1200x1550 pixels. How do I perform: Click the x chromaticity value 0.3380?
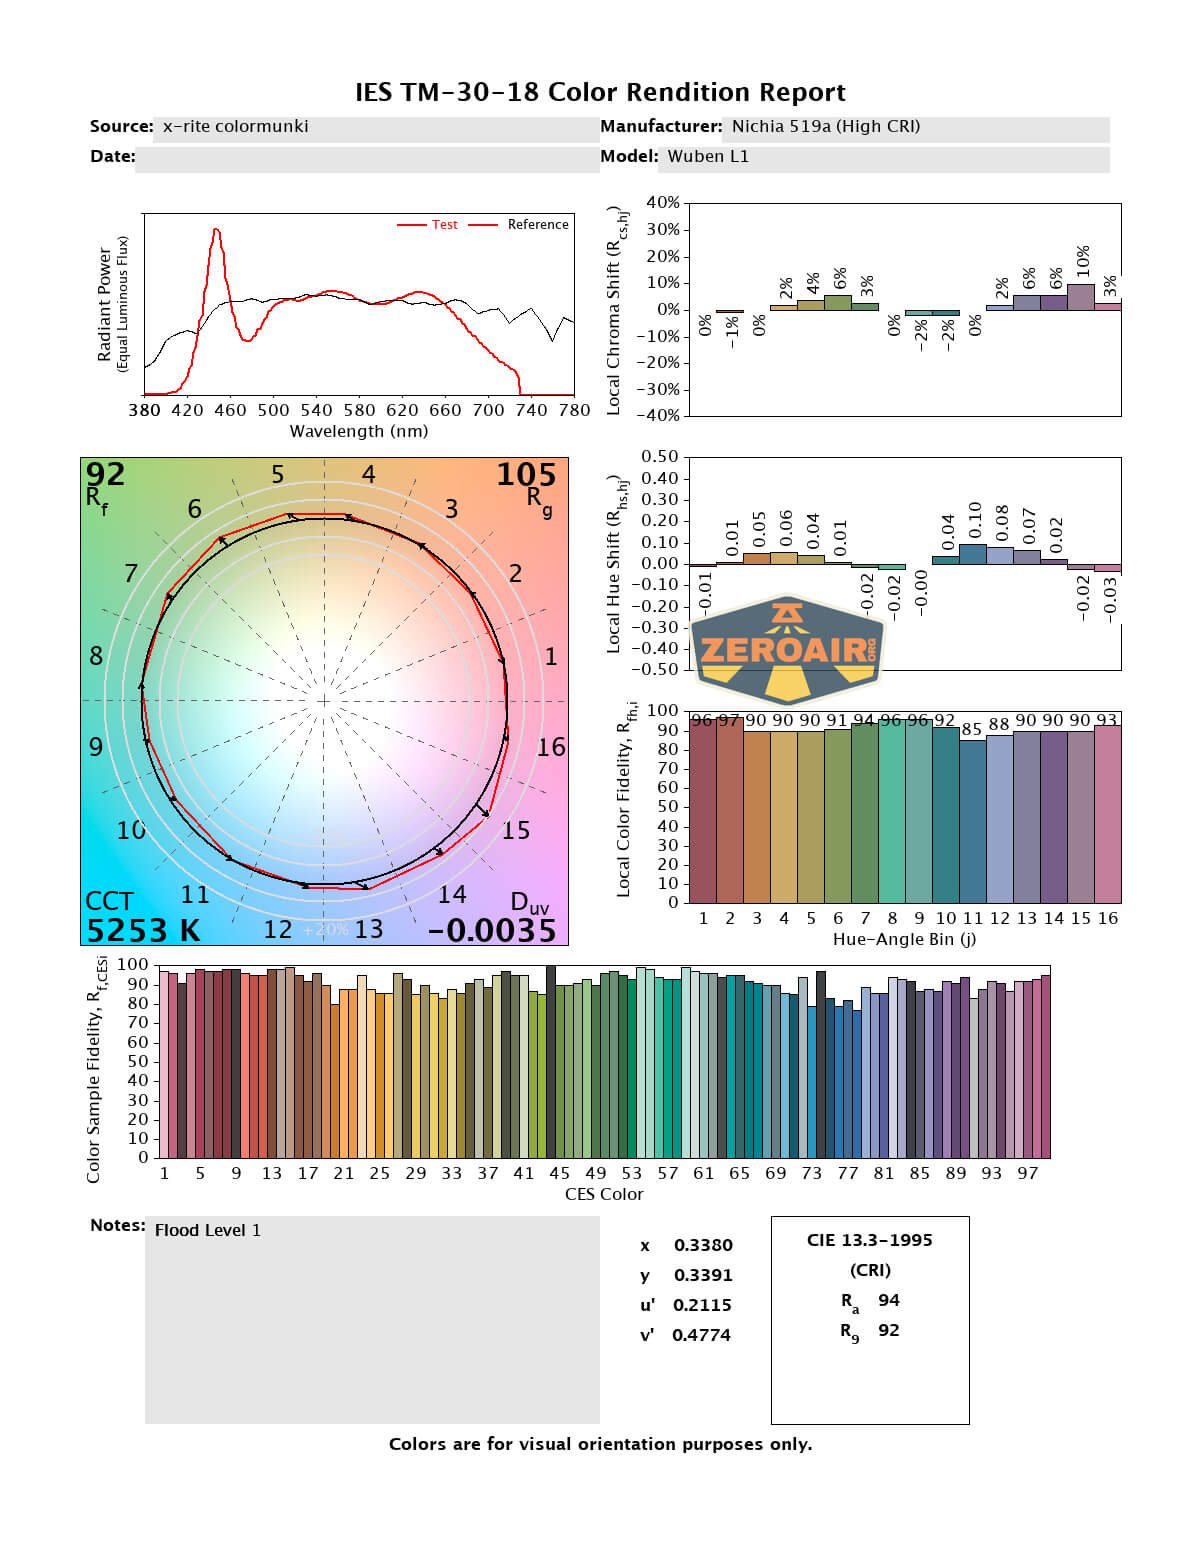pos(702,1245)
